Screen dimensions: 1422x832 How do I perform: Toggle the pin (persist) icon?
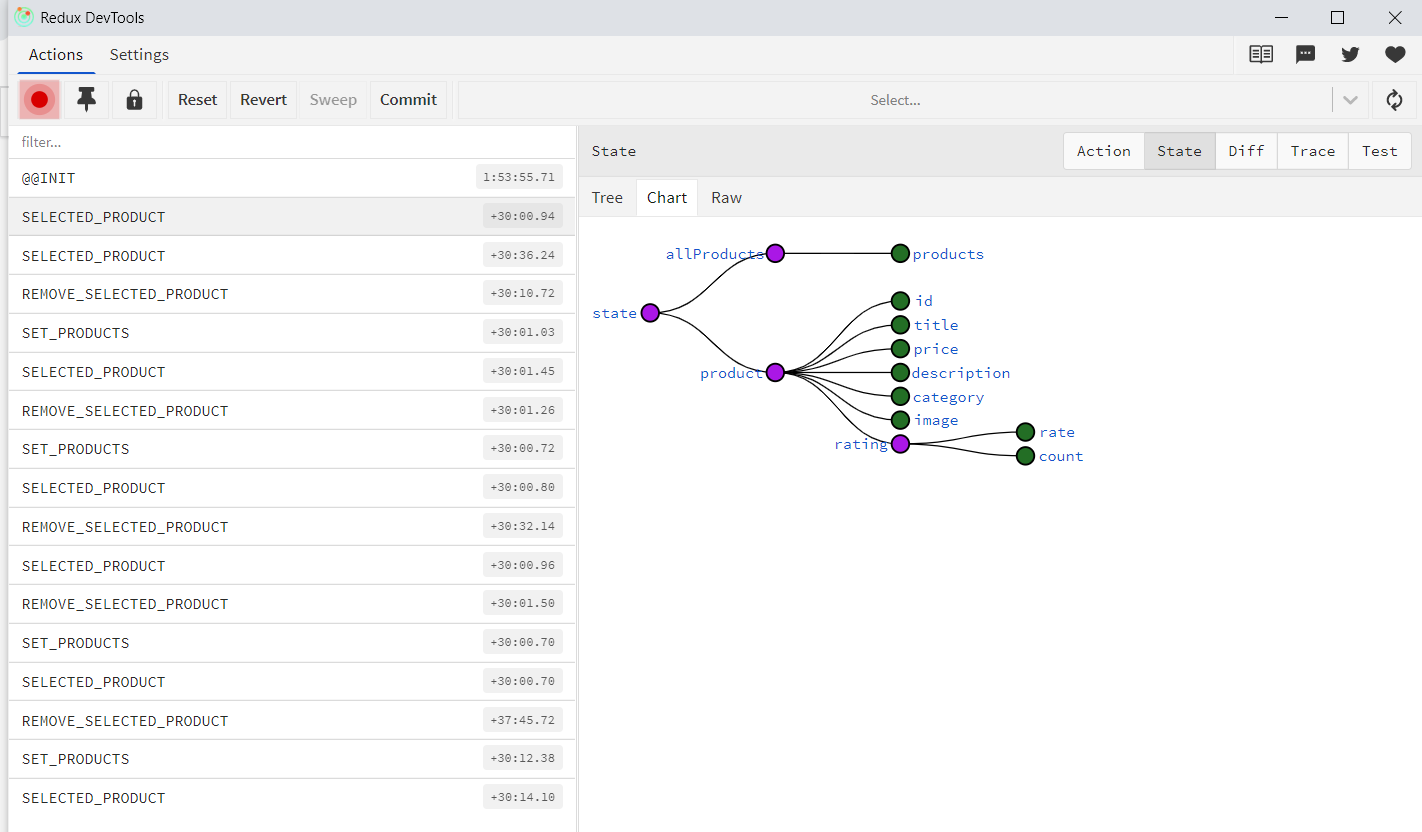87,100
